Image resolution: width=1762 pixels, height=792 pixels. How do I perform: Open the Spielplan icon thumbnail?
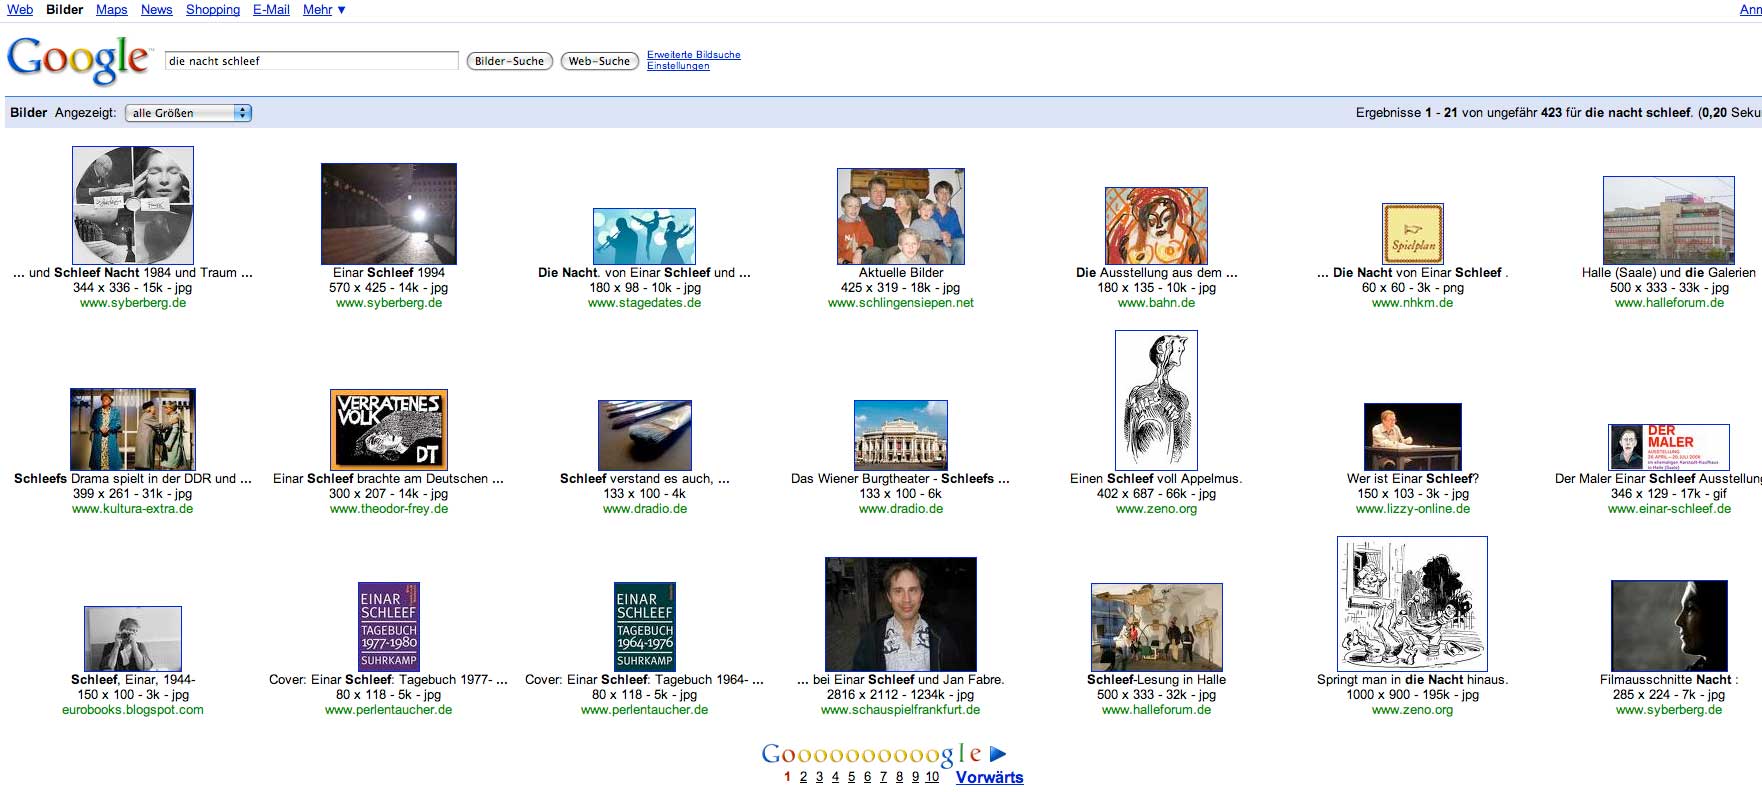pyautogui.click(x=1412, y=234)
